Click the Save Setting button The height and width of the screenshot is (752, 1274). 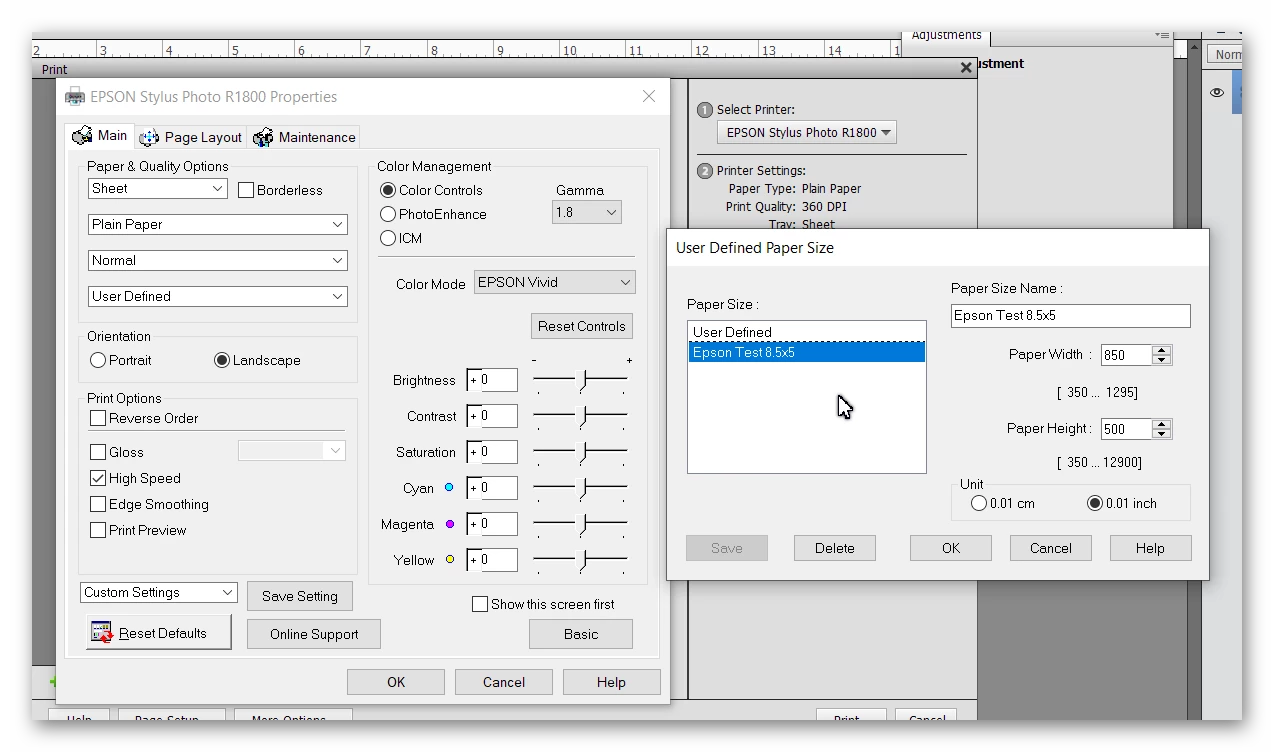(300, 596)
